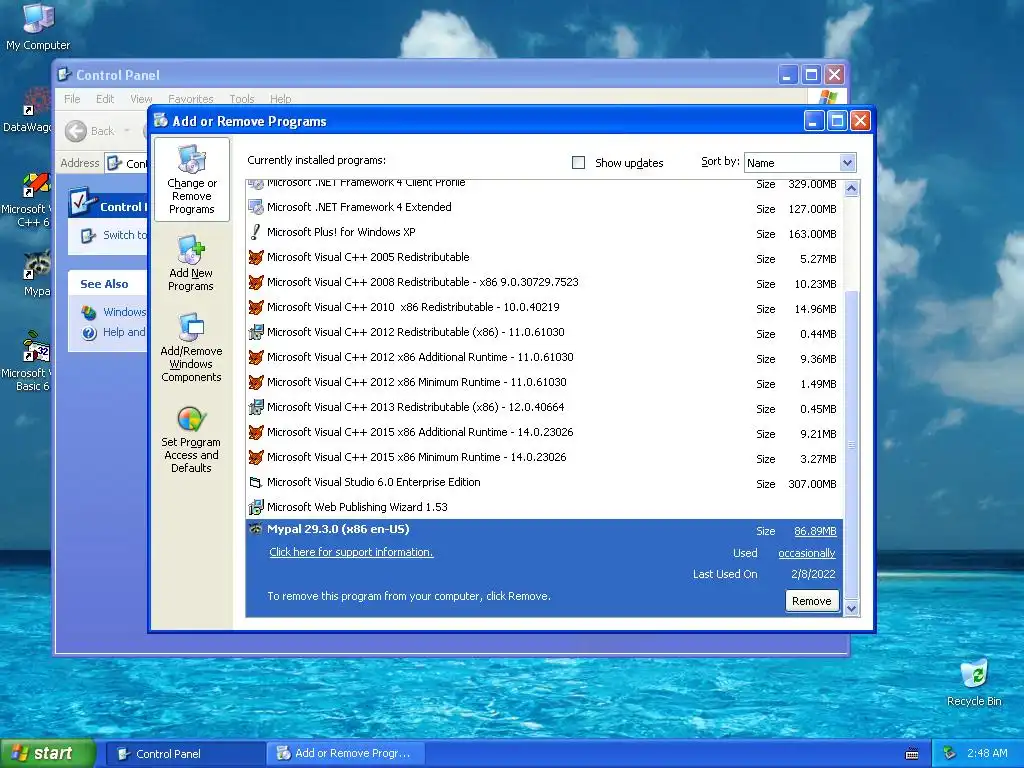Minimize the Add or Remove Programs window
1024x768 pixels.
point(814,121)
